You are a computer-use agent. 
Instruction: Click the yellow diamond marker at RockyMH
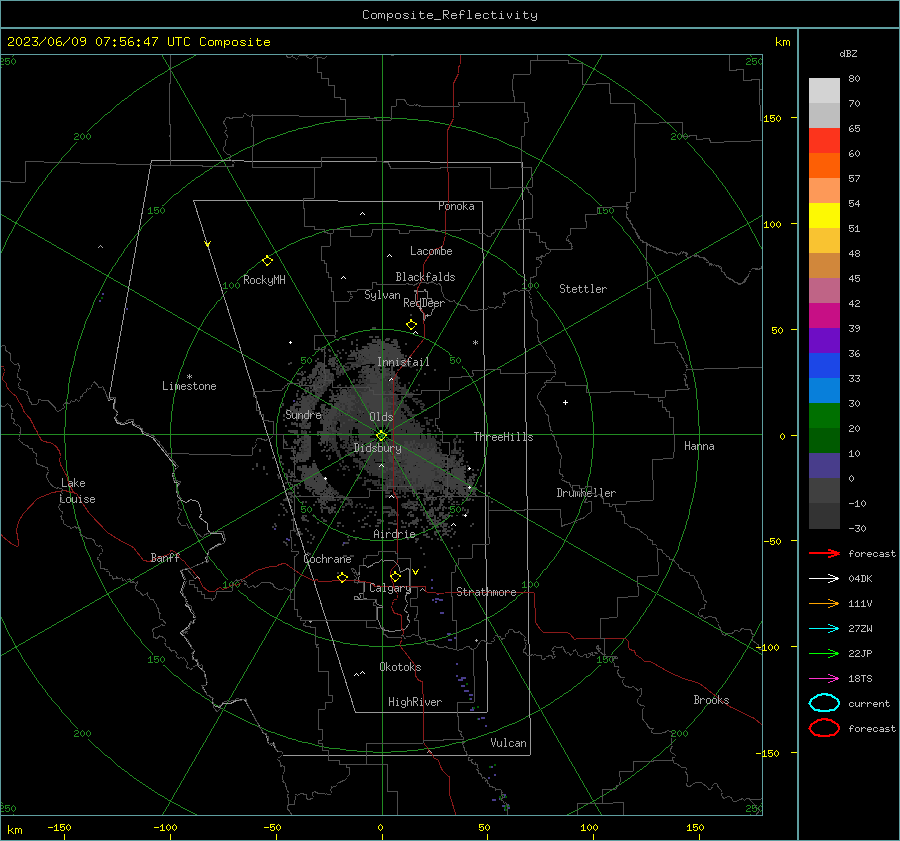(x=267, y=261)
